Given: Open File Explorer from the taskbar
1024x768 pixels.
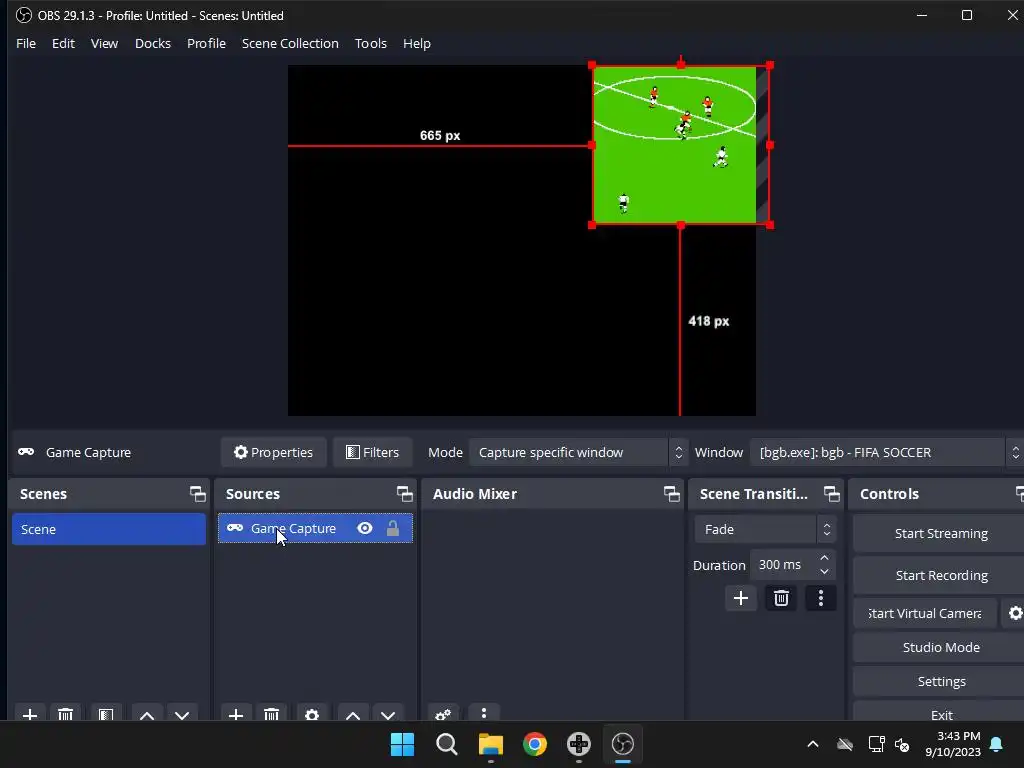Looking at the screenshot, I should tap(490, 744).
